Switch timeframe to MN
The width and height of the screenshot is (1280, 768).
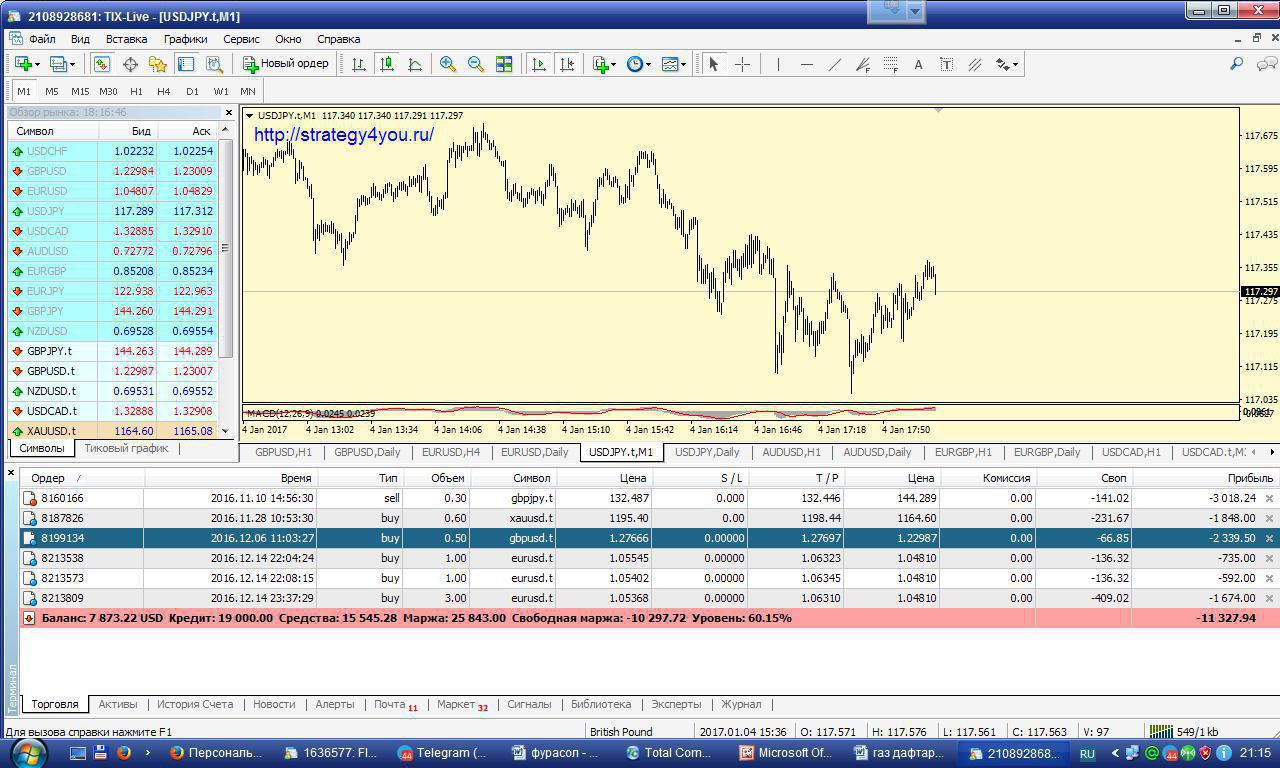click(x=248, y=91)
